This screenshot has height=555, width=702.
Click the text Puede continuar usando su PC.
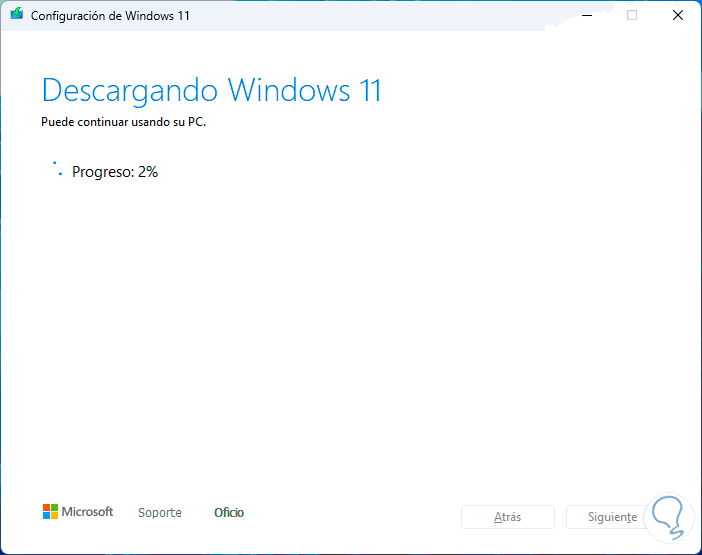(x=124, y=122)
